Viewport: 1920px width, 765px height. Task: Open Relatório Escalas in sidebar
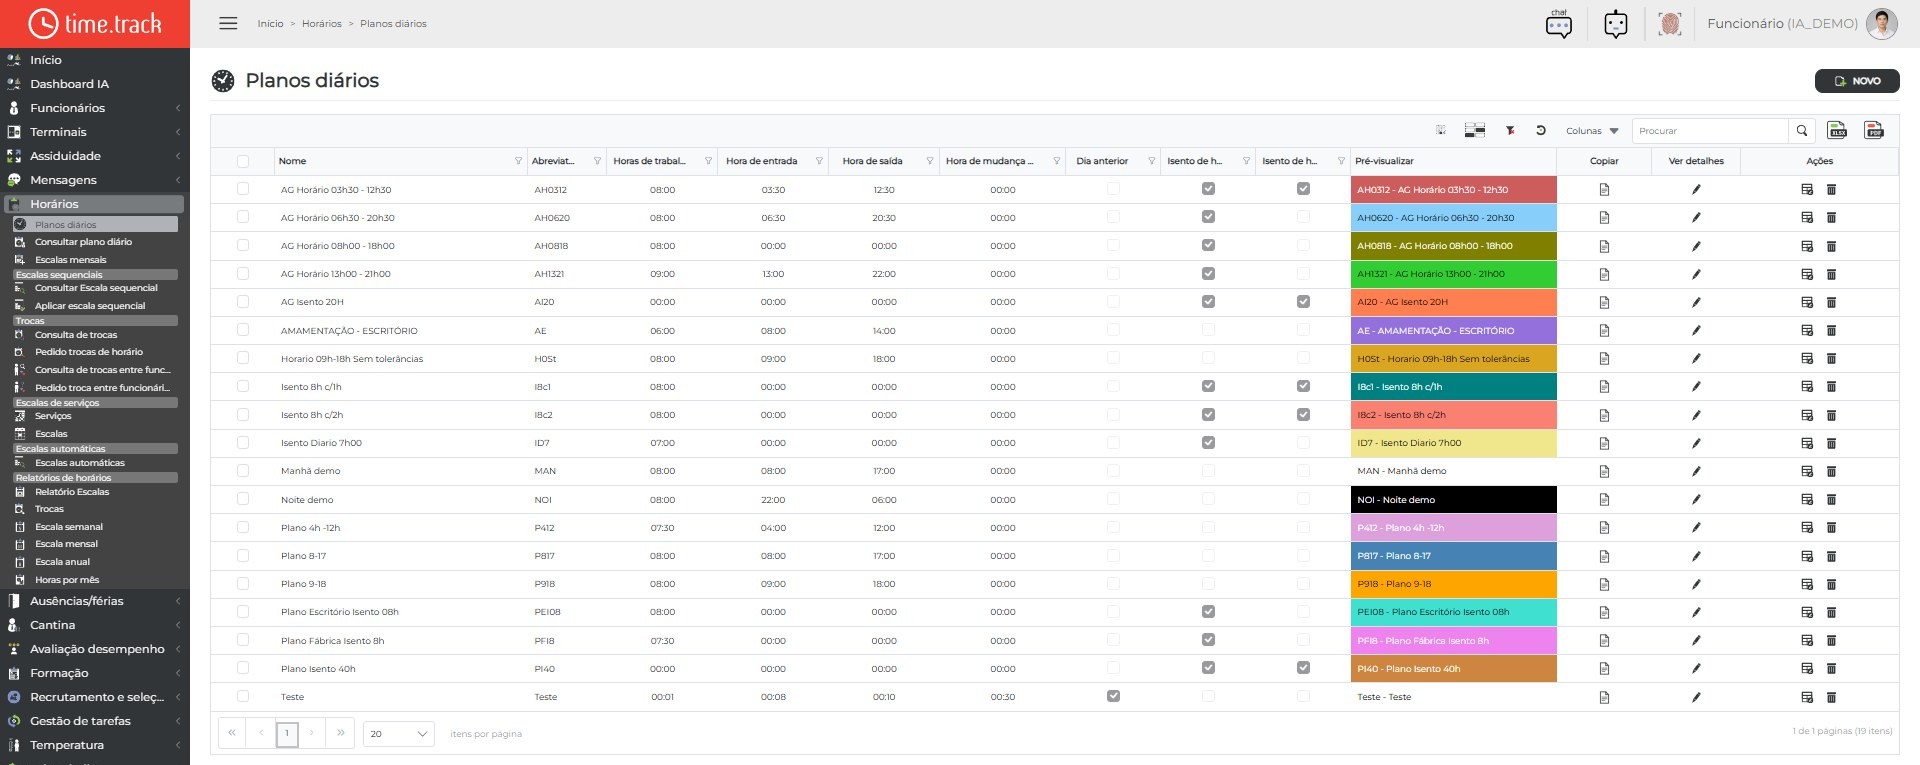click(72, 492)
